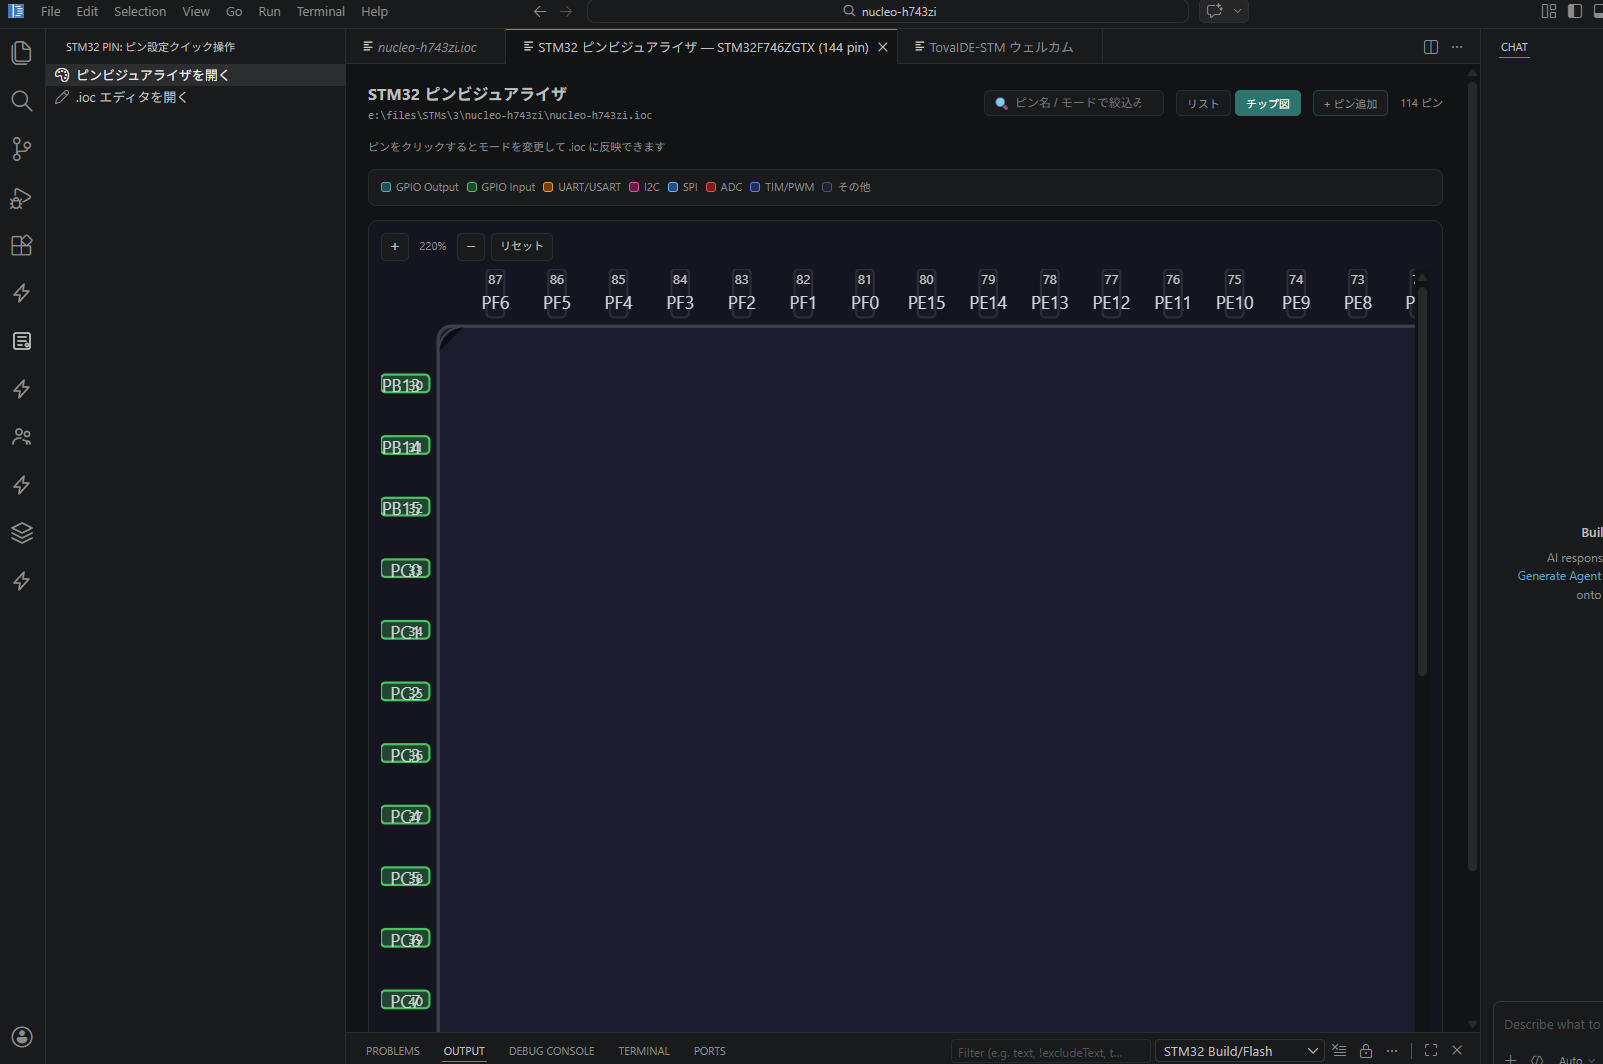Clear the output panel contents
Viewport: 1603px width, 1064px height.
coord(1339,1051)
